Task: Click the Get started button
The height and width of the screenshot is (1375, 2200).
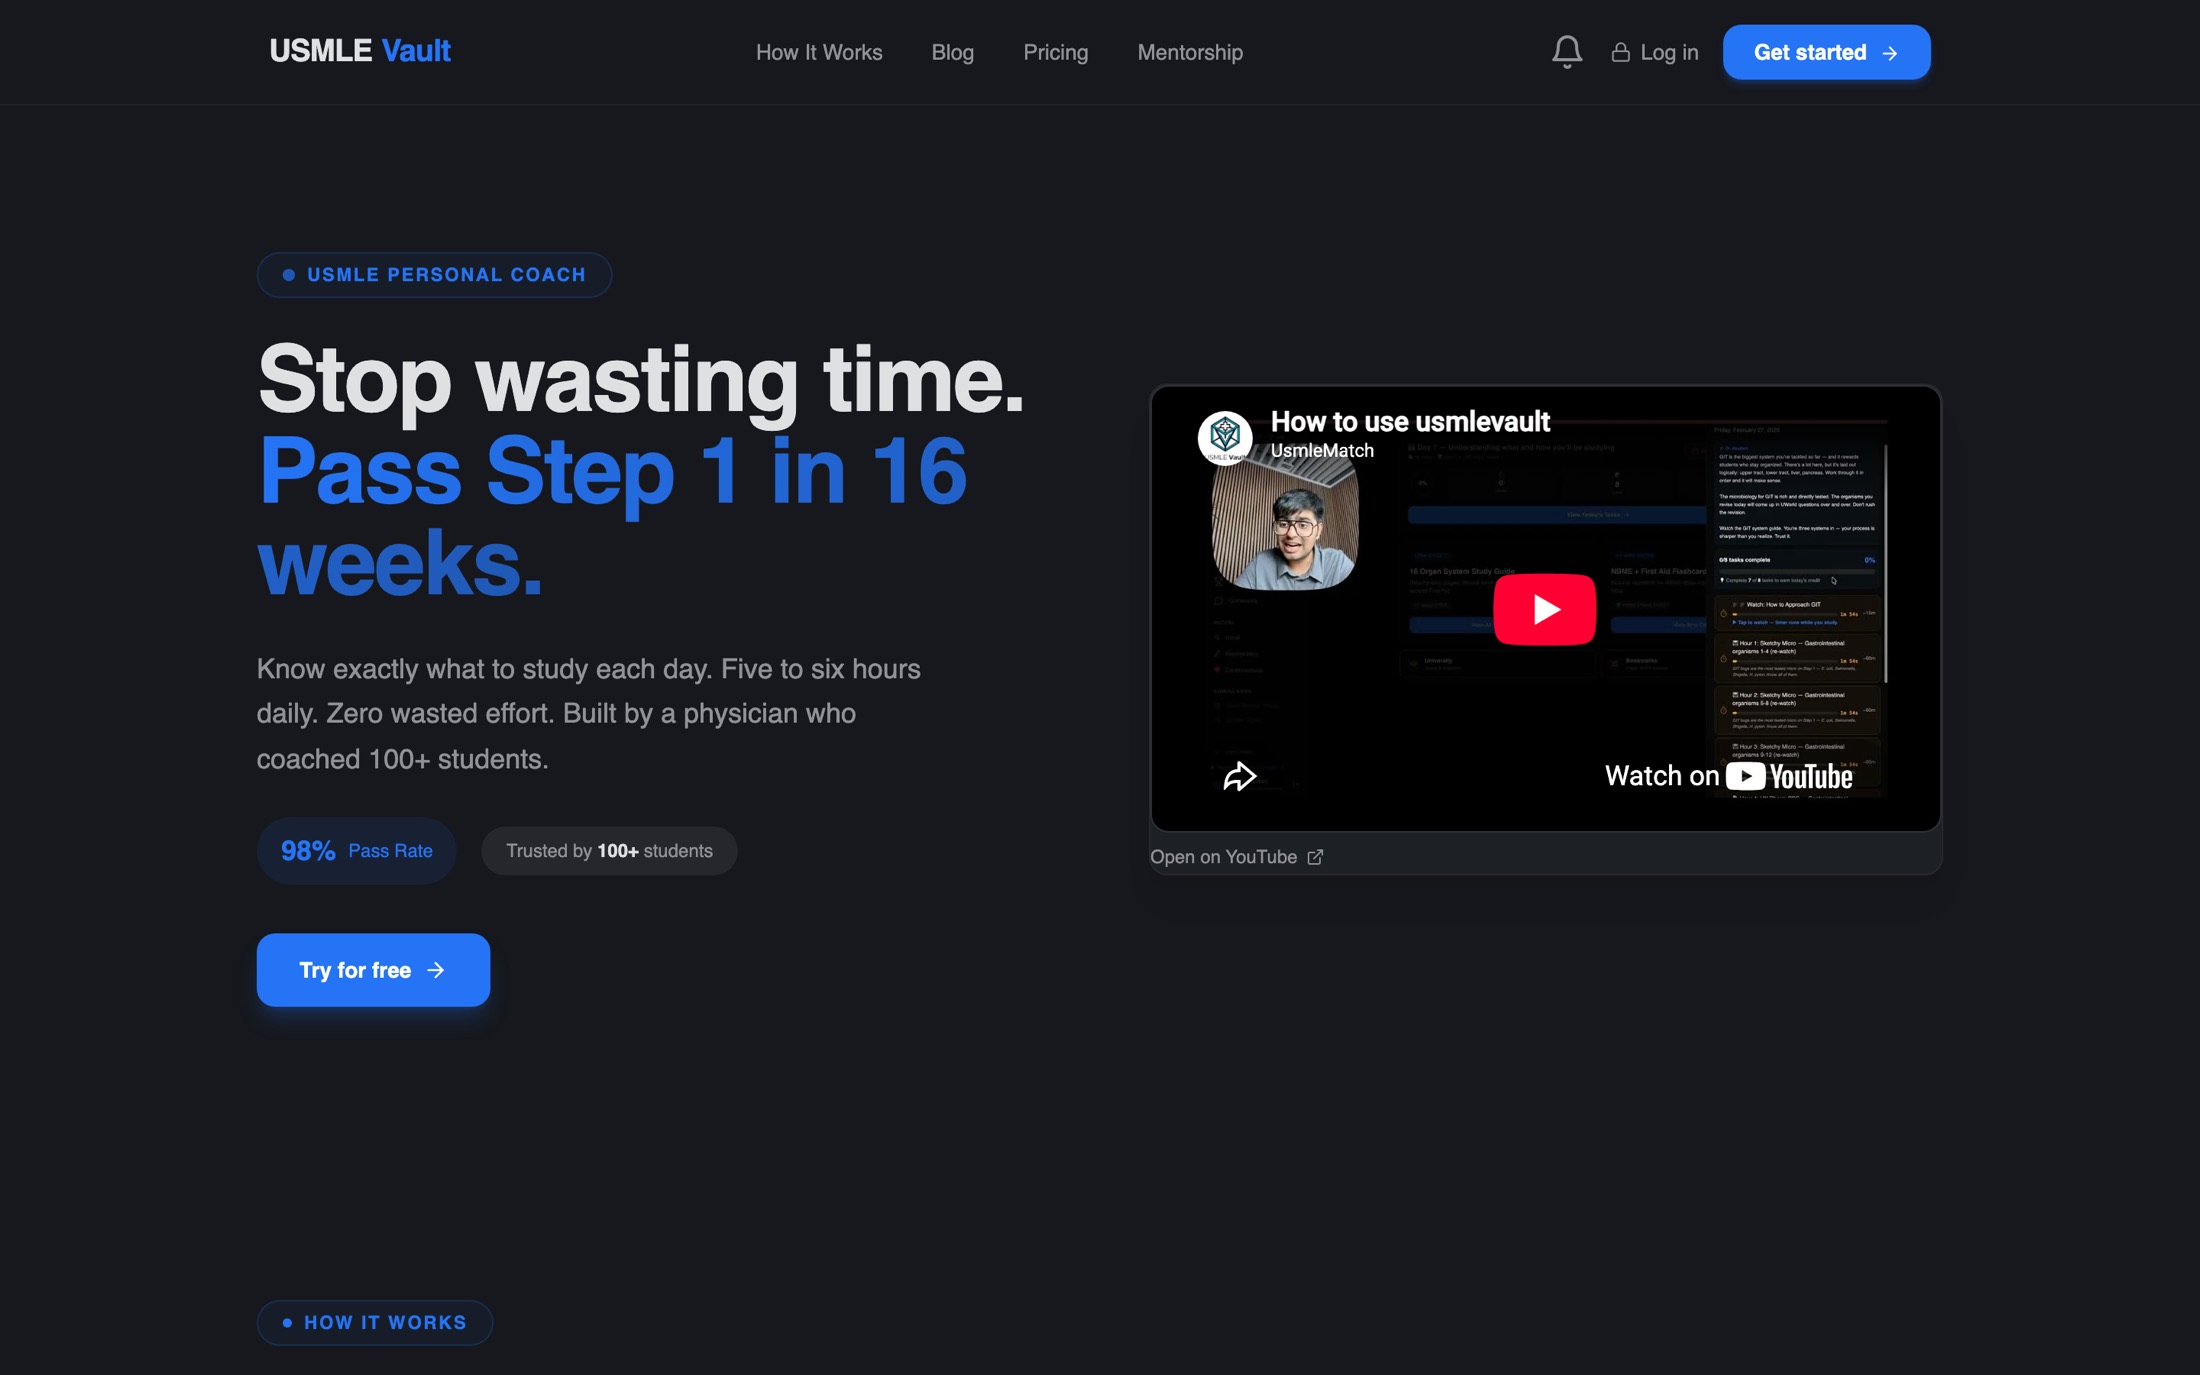Action: tap(1826, 52)
